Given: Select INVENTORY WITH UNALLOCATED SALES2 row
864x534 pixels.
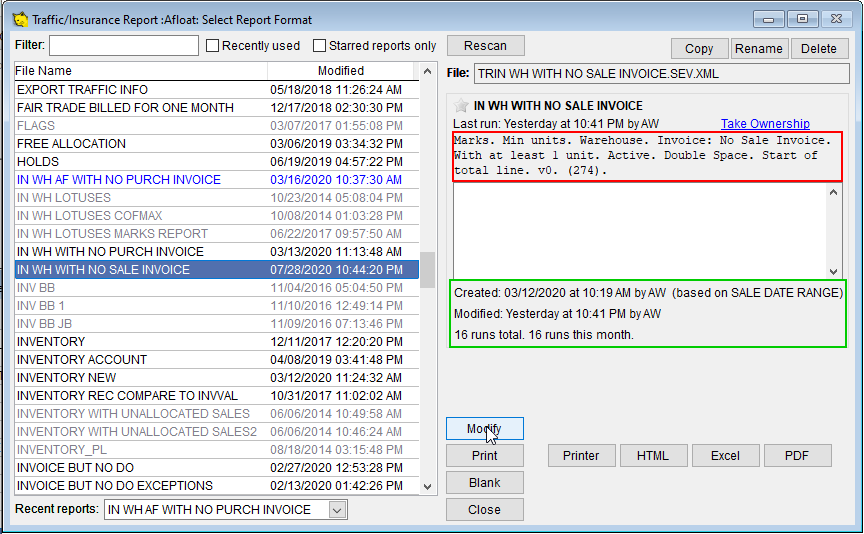Looking at the screenshot, I should [x=217, y=431].
